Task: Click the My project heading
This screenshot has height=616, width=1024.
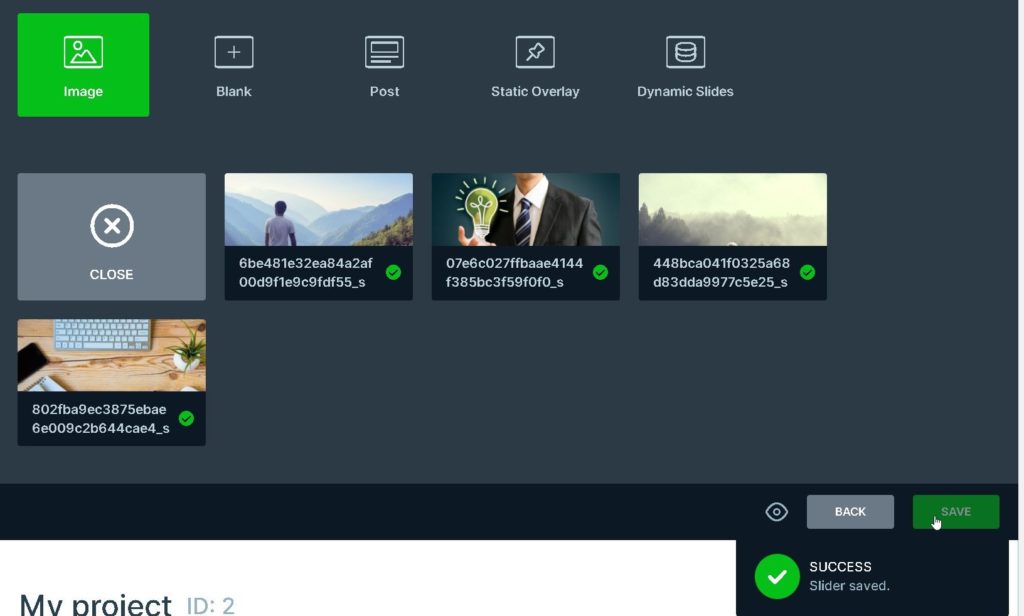Action: coord(96,604)
